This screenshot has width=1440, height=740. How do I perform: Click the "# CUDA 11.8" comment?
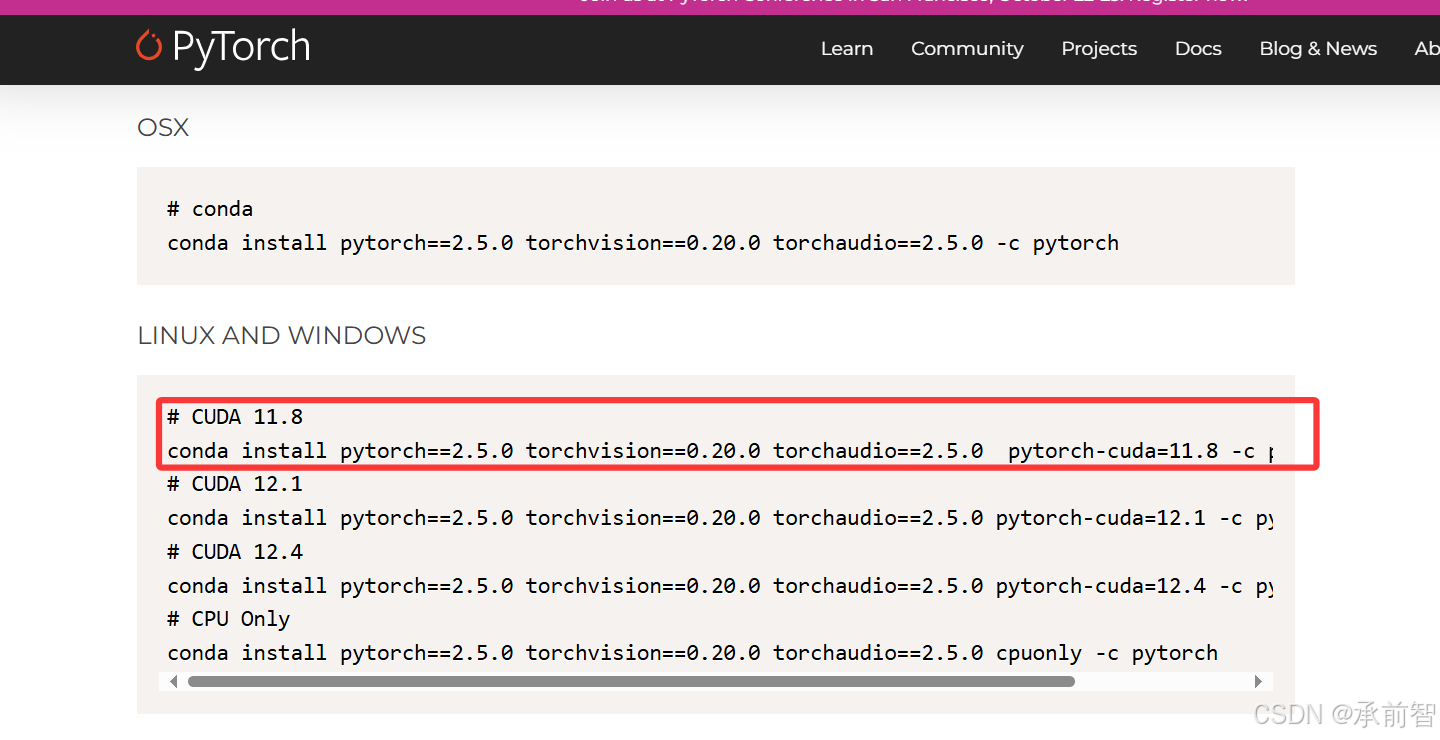[235, 417]
